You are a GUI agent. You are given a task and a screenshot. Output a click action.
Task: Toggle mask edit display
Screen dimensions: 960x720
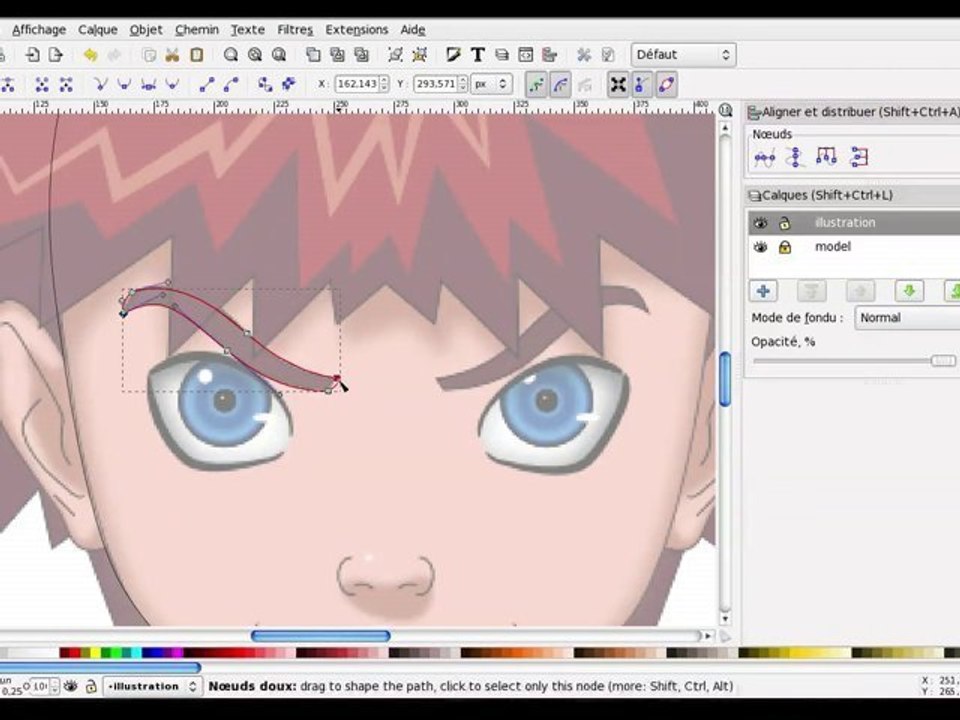[561, 84]
